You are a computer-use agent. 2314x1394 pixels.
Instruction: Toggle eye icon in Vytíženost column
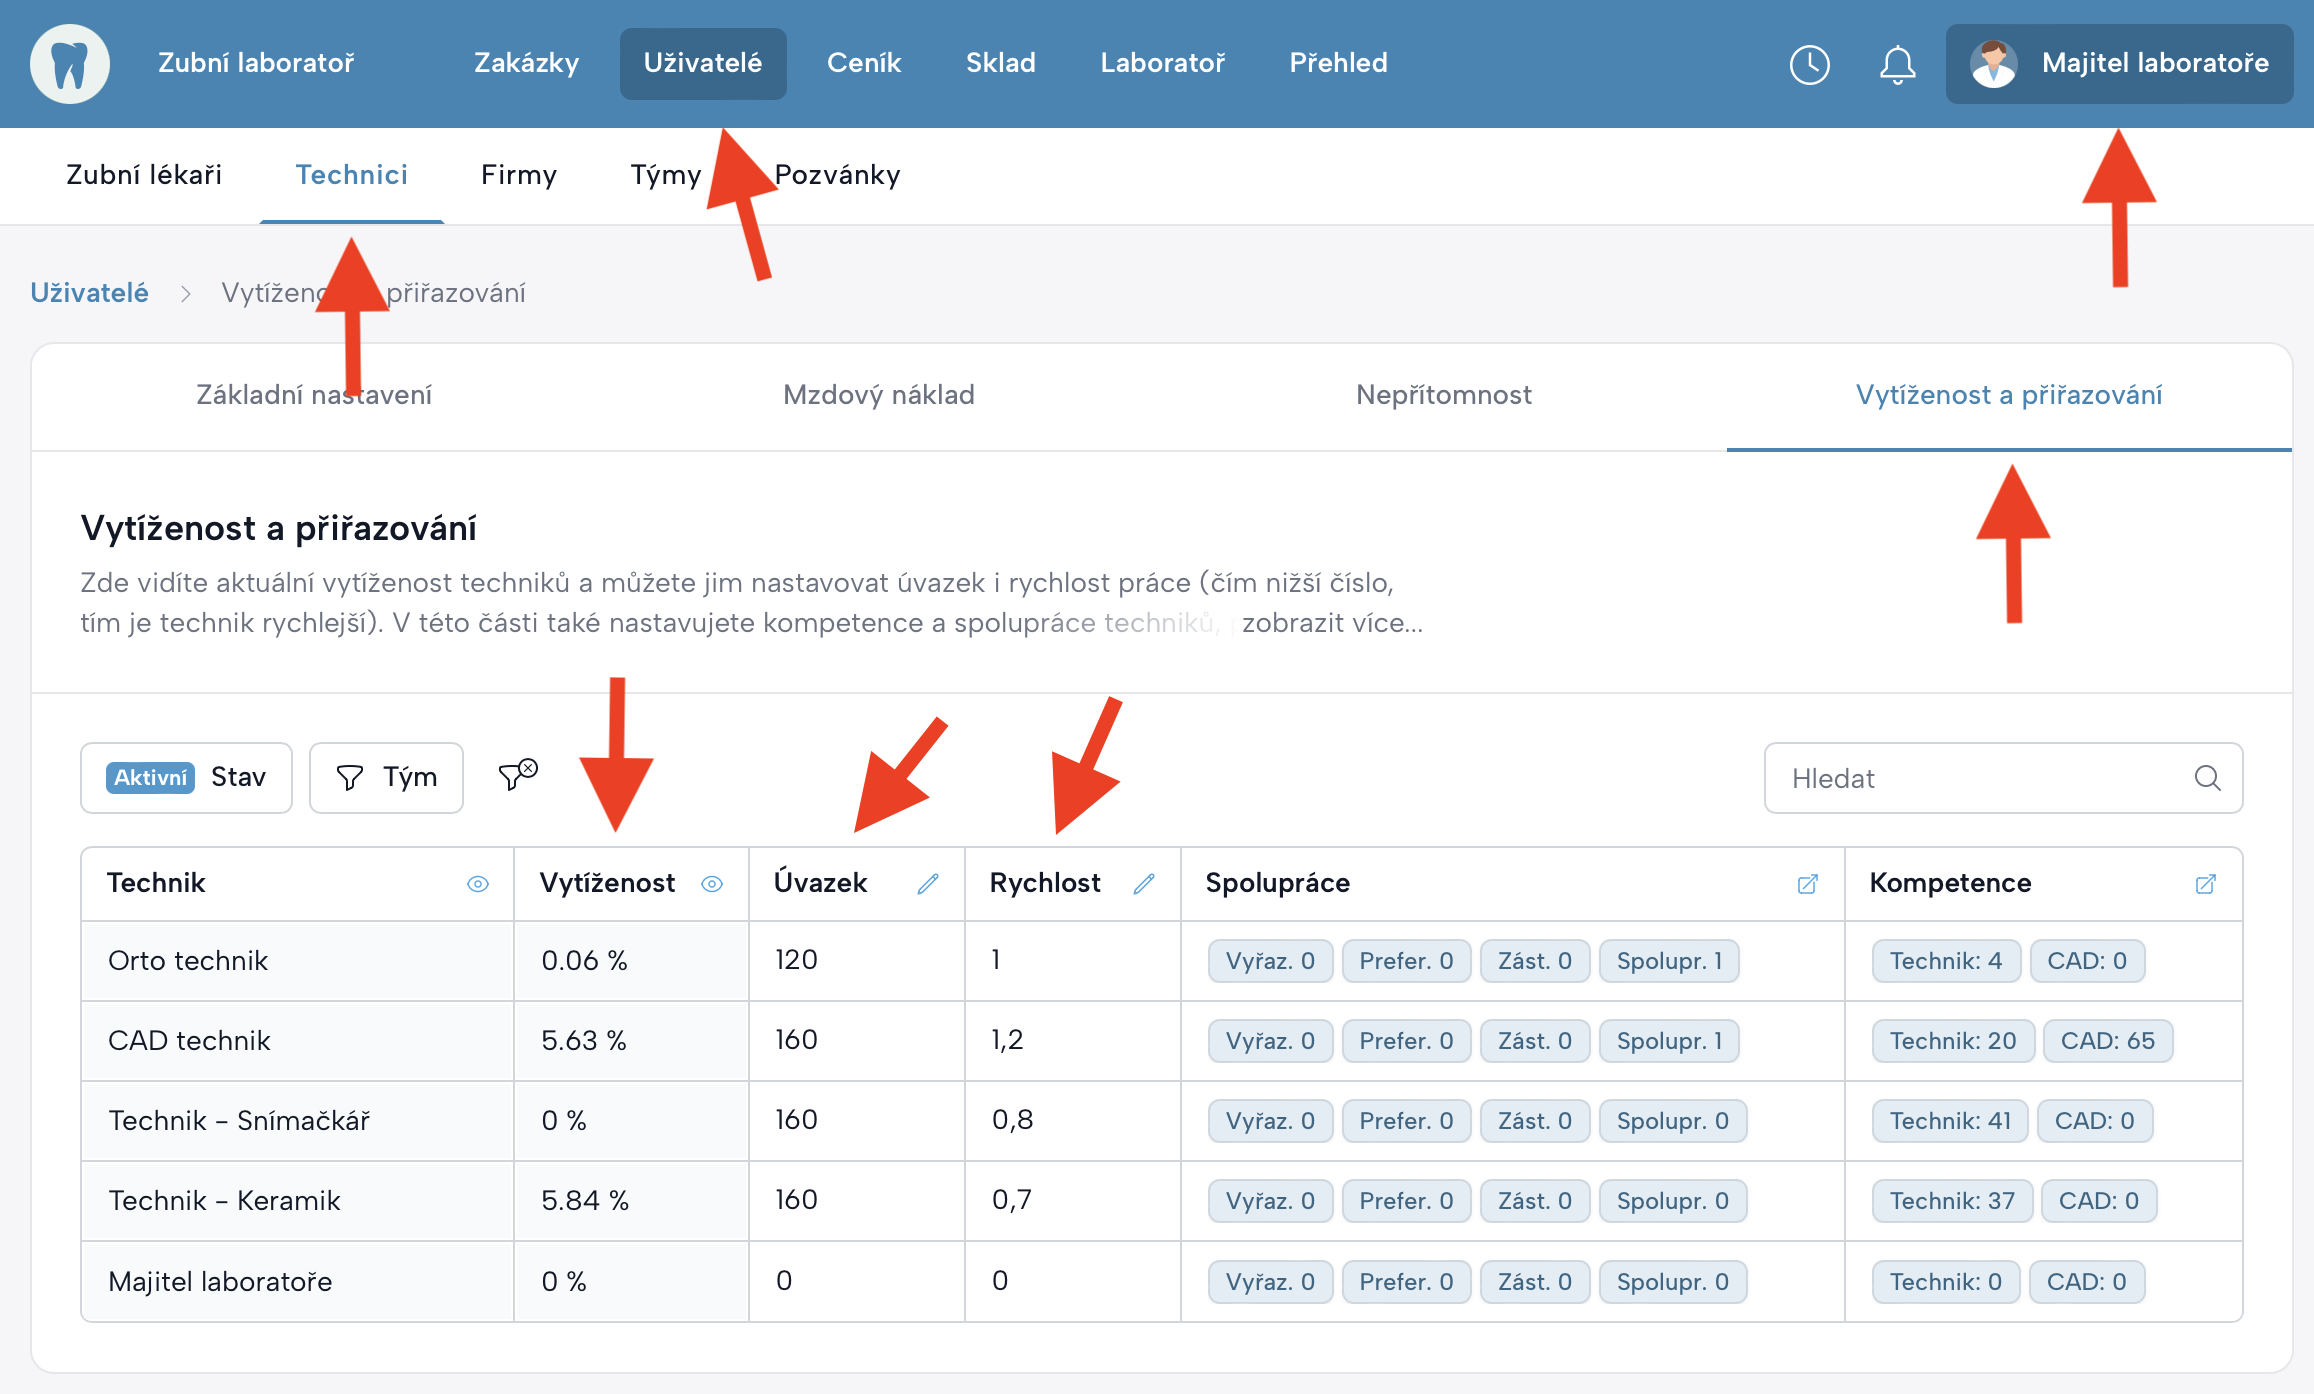[x=712, y=884]
